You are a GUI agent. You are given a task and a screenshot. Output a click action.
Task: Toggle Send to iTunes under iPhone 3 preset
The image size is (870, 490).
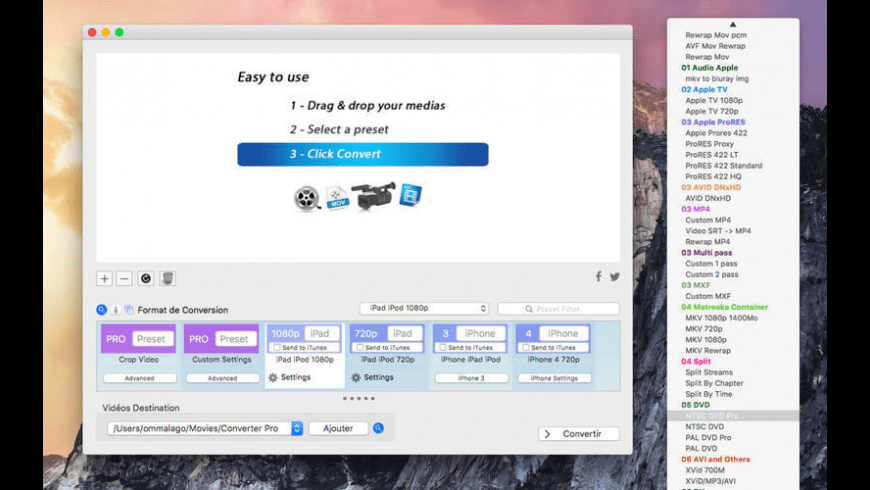tap(443, 347)
